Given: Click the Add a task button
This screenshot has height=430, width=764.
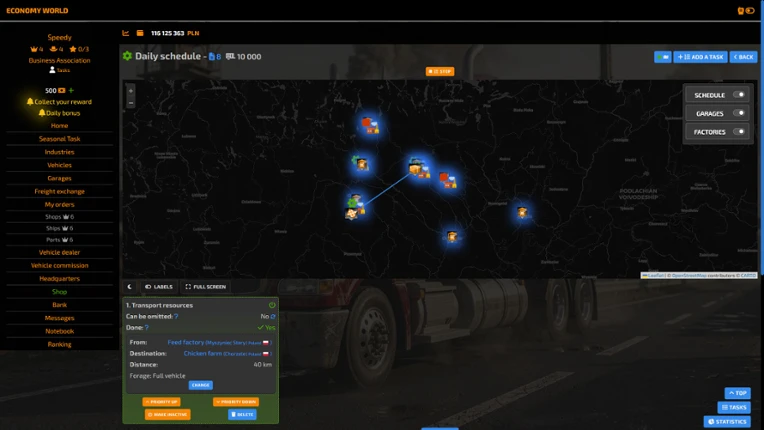Looking at the screenshot, I should [700, 57].
